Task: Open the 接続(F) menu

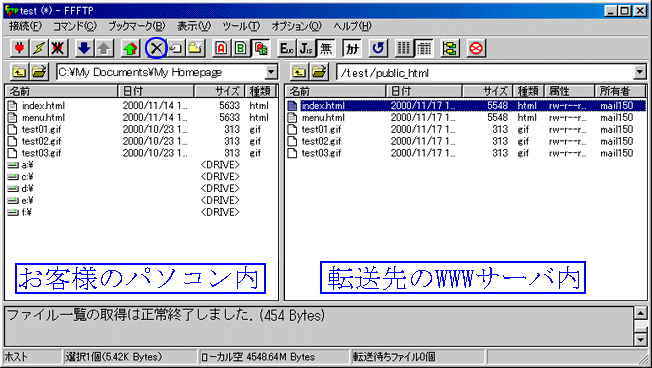Action: point(25,26)
